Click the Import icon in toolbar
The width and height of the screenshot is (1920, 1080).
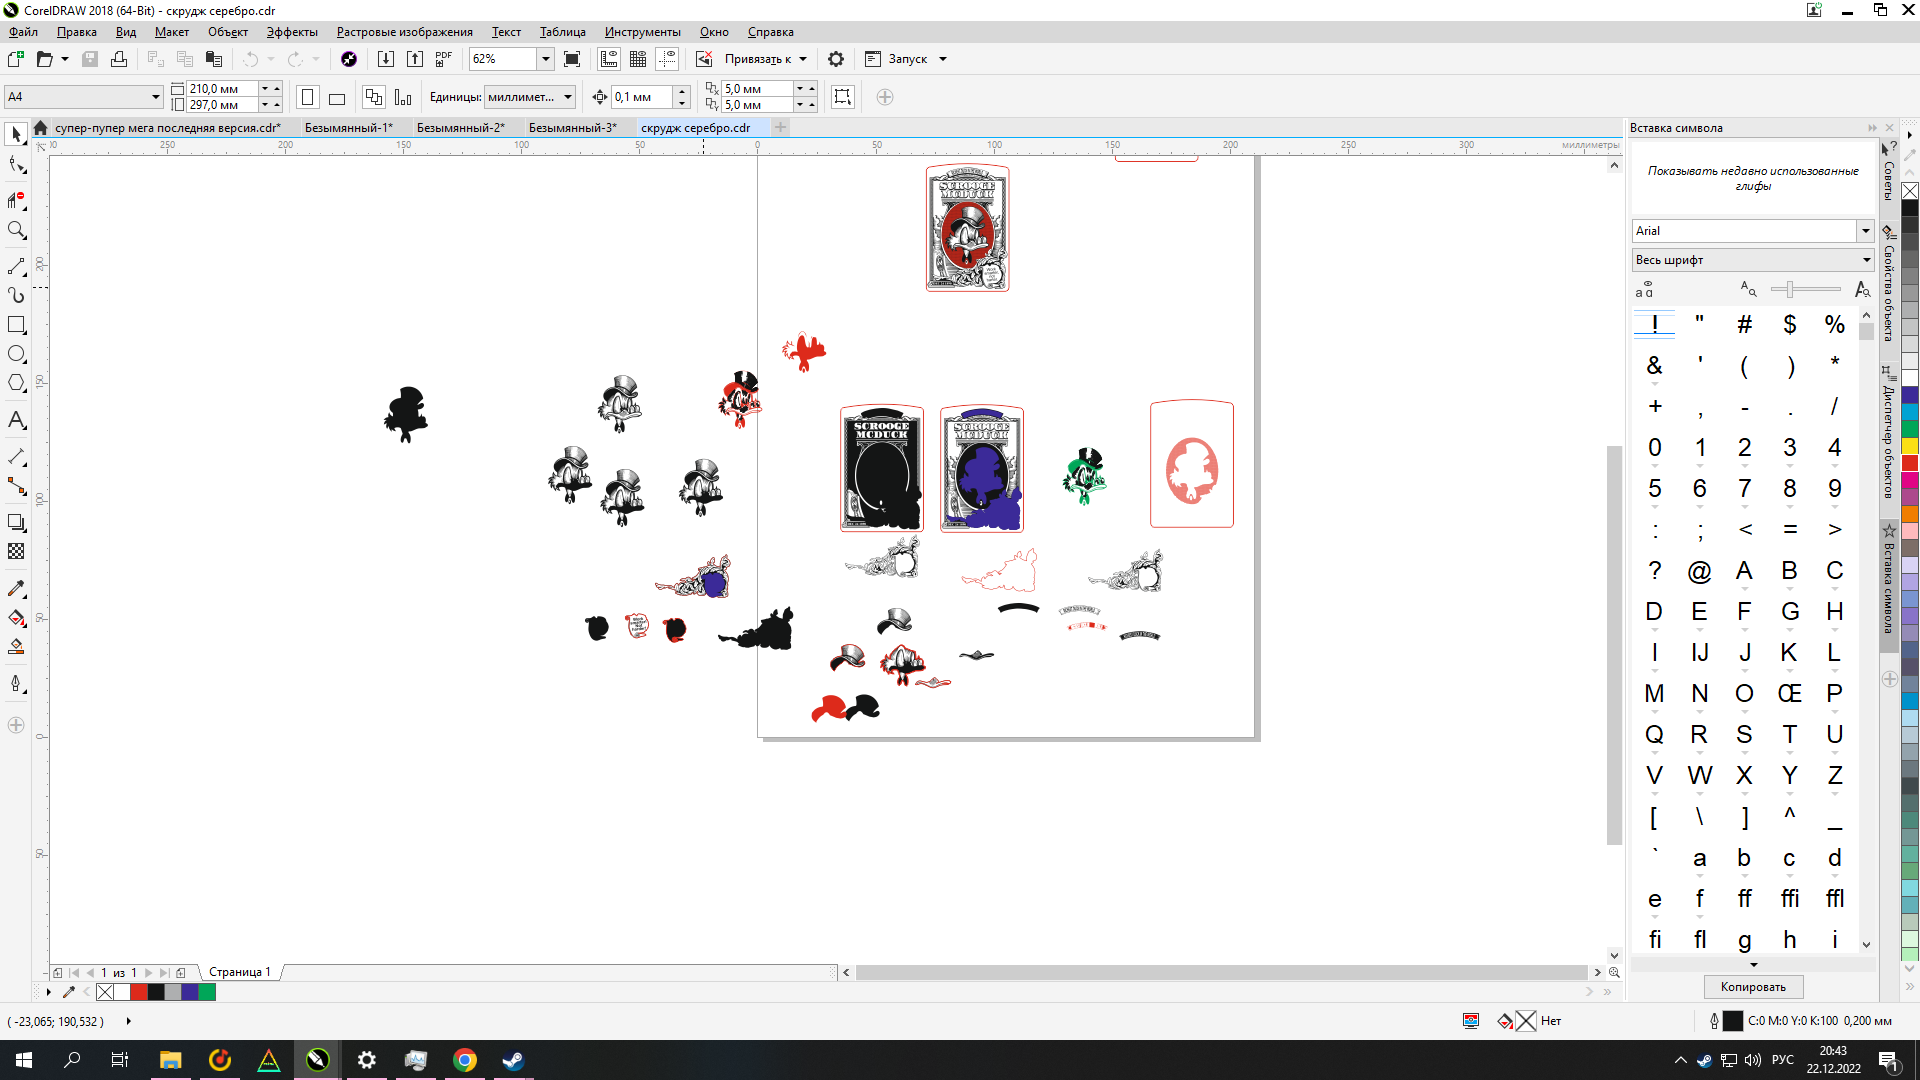coord(385,59)
